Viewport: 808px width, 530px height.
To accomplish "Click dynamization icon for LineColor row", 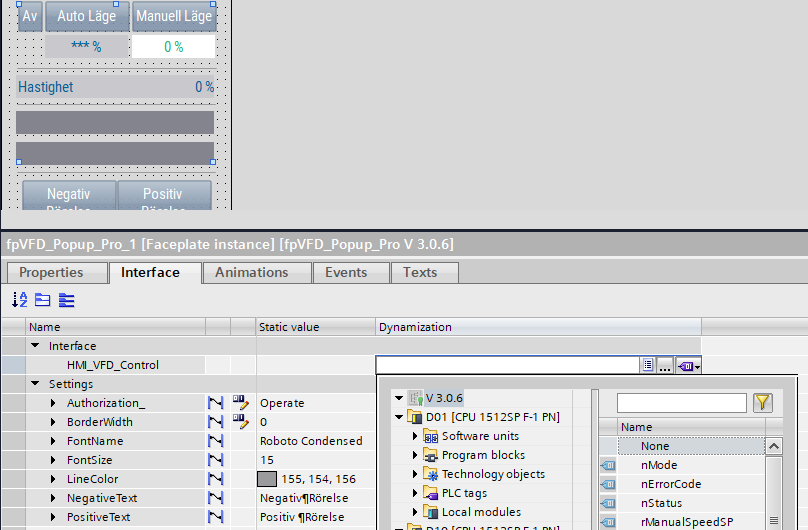I will tap(215, 479).
